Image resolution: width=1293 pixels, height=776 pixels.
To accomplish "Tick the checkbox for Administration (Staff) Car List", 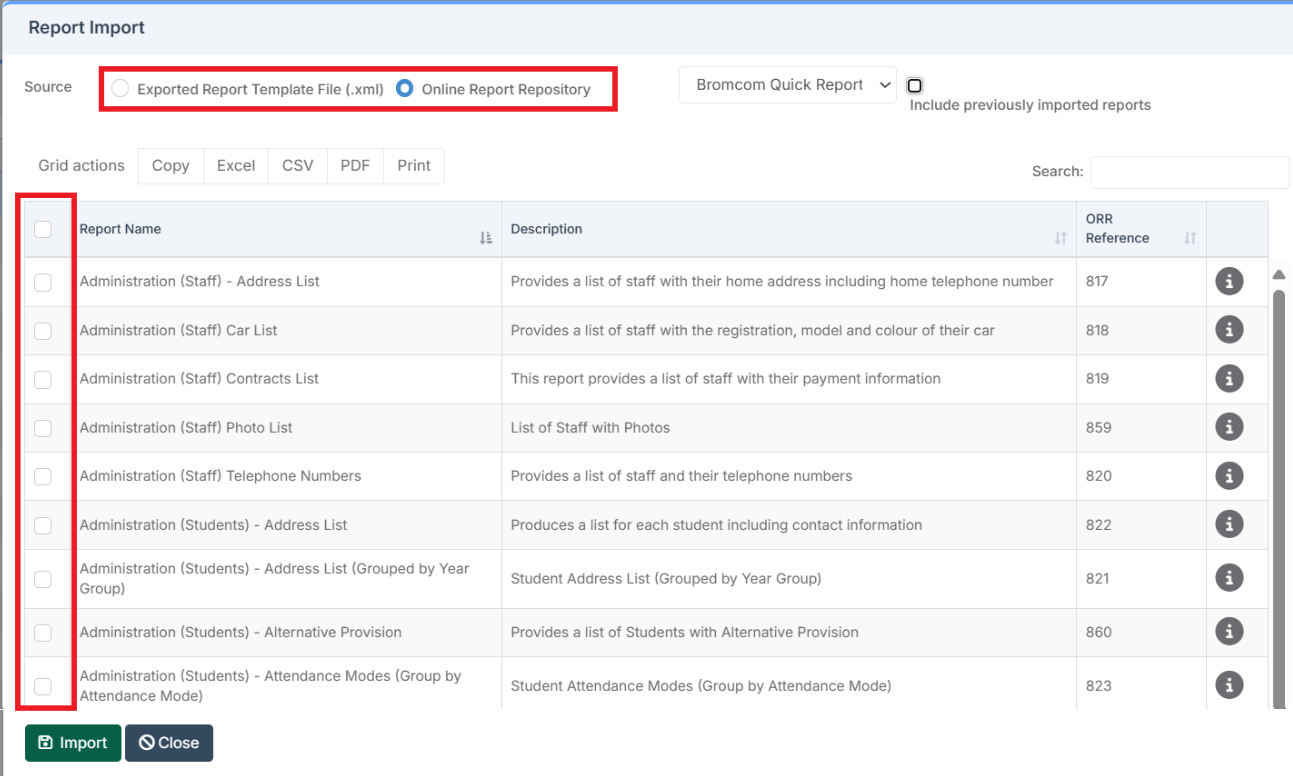I will (x=43, y=330).
